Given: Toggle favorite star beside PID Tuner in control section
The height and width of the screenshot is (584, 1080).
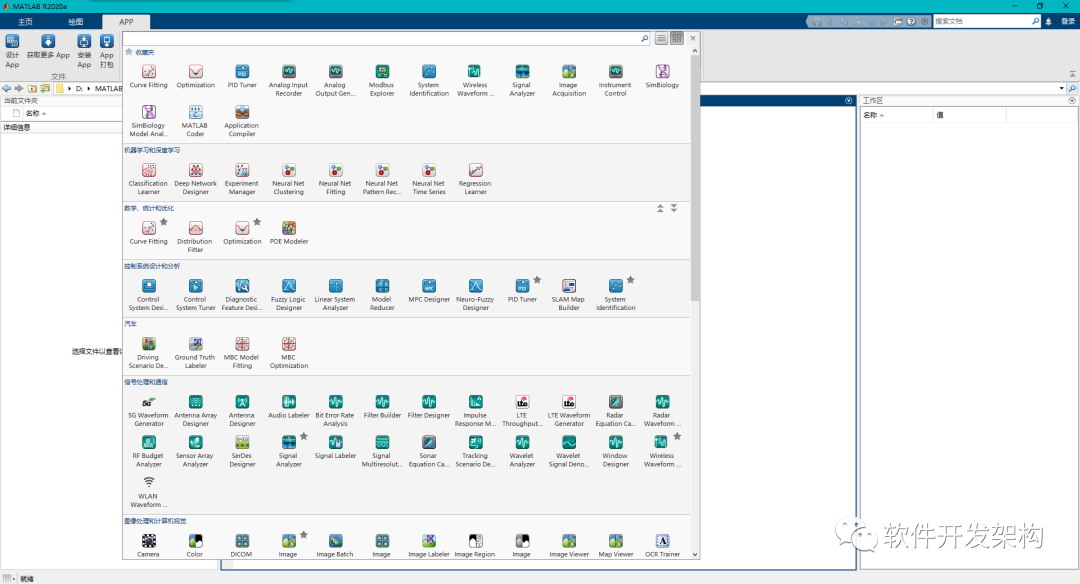Looking at the screenshot, I should pyautogui.click(x=537, y=280).
